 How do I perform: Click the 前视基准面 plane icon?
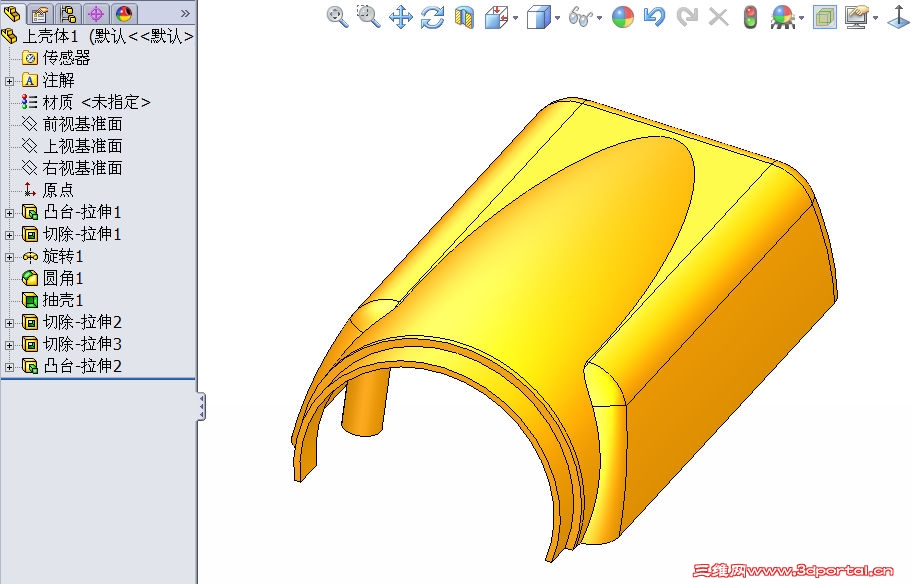pyautogui.click(x=30, y=124)
